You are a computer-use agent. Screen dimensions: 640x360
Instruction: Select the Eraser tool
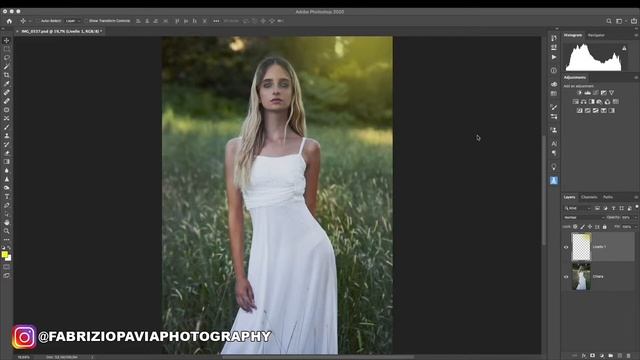click(x=7, y=153)
